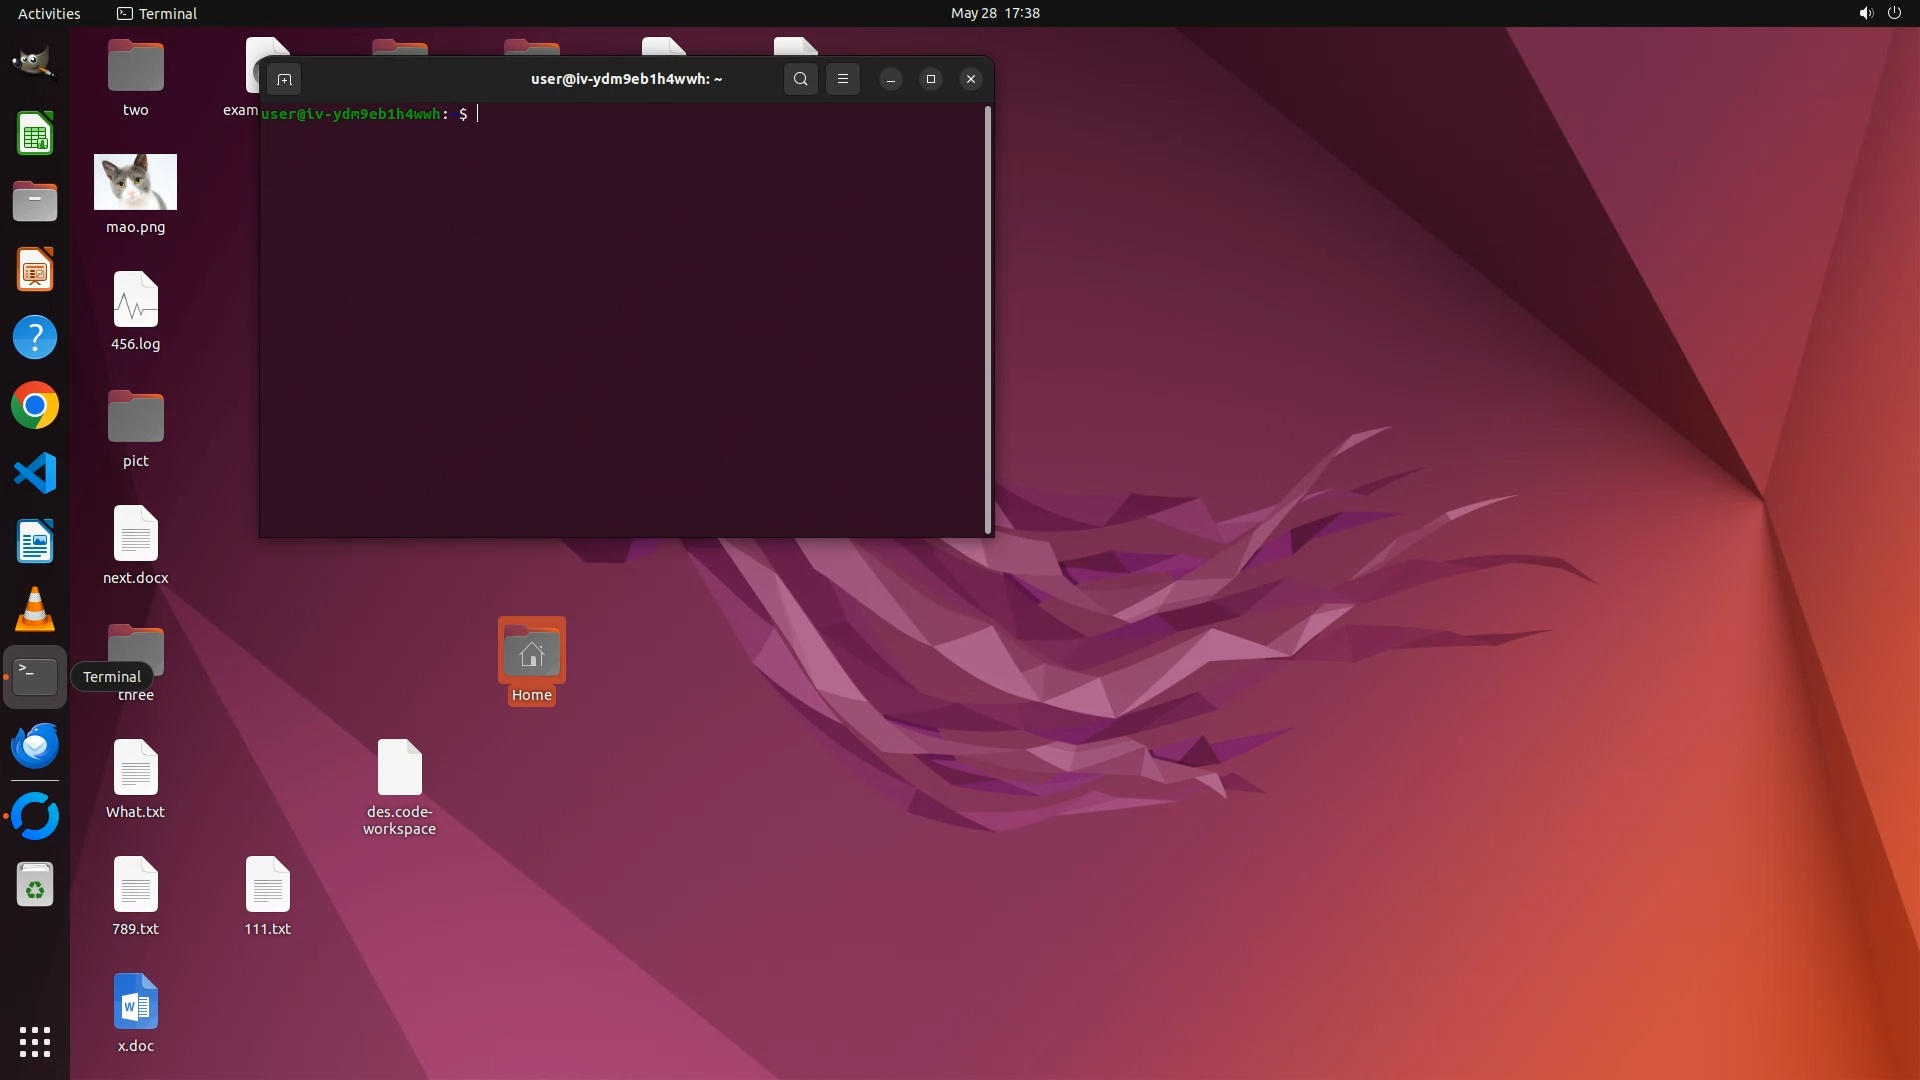Click the terminal search icon

(x=800, y=79)
